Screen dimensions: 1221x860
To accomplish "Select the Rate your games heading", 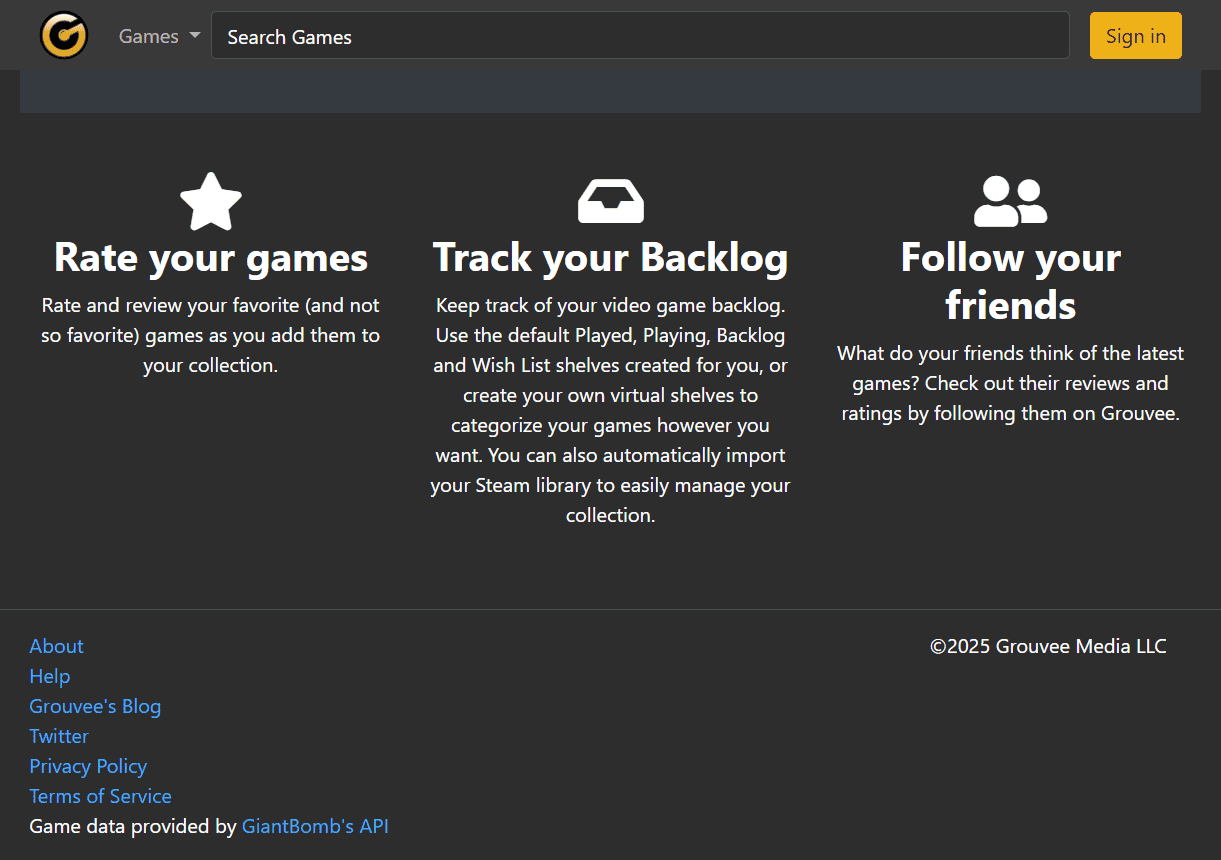I will 211,257.
